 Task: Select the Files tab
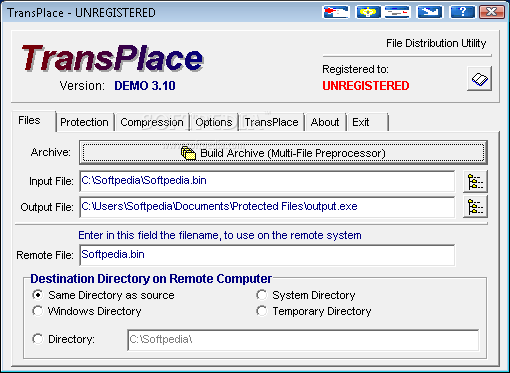(x=34, y=121)
